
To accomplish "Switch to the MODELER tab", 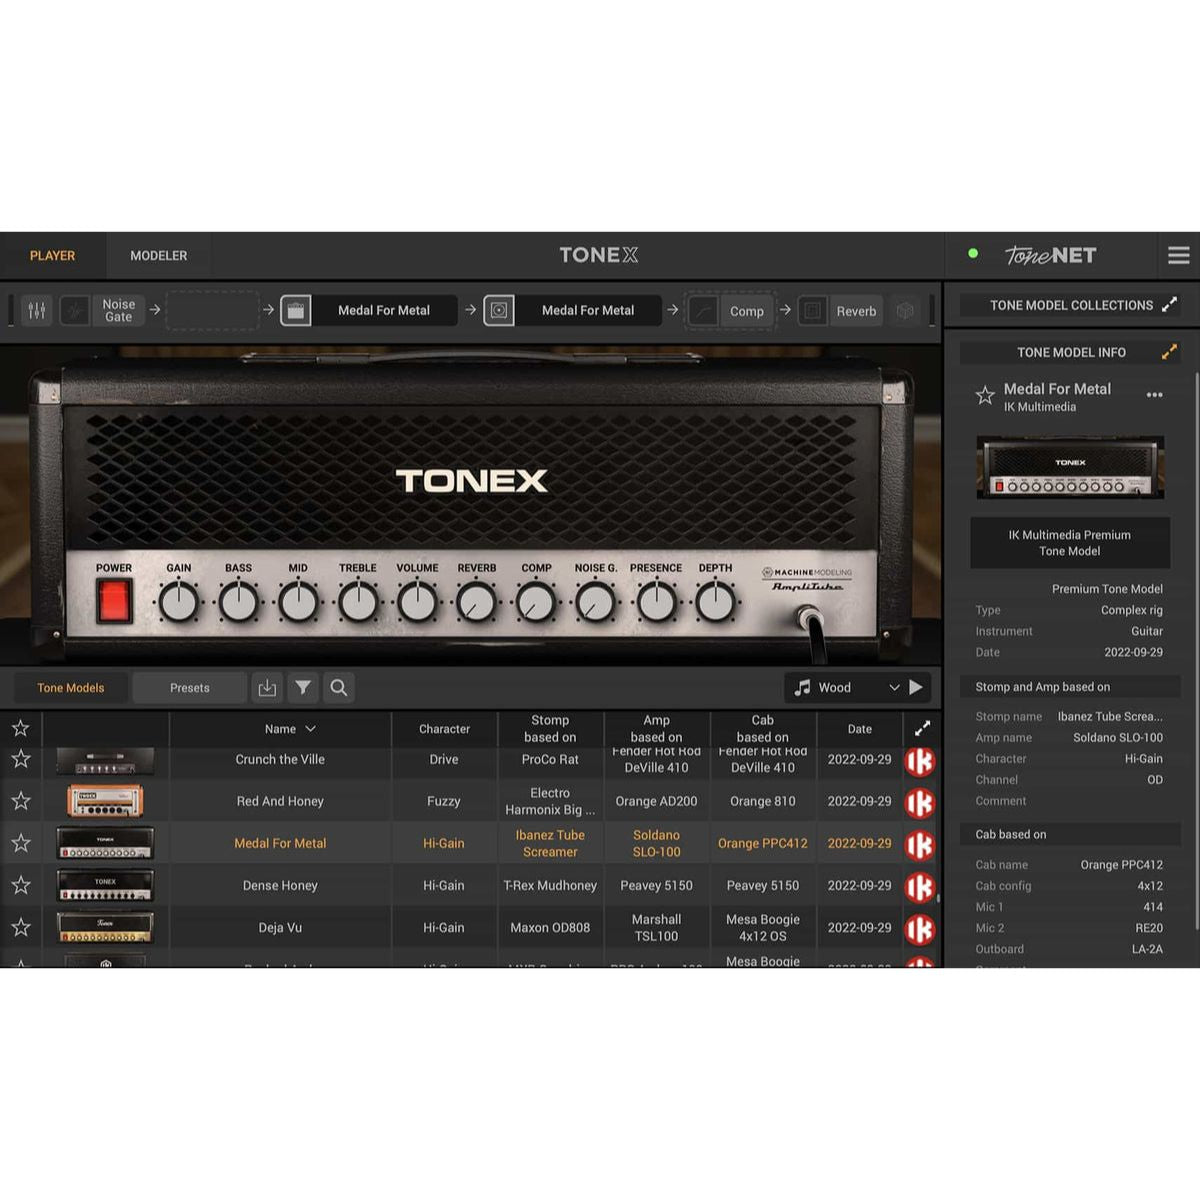I will [x=158, y=256].
